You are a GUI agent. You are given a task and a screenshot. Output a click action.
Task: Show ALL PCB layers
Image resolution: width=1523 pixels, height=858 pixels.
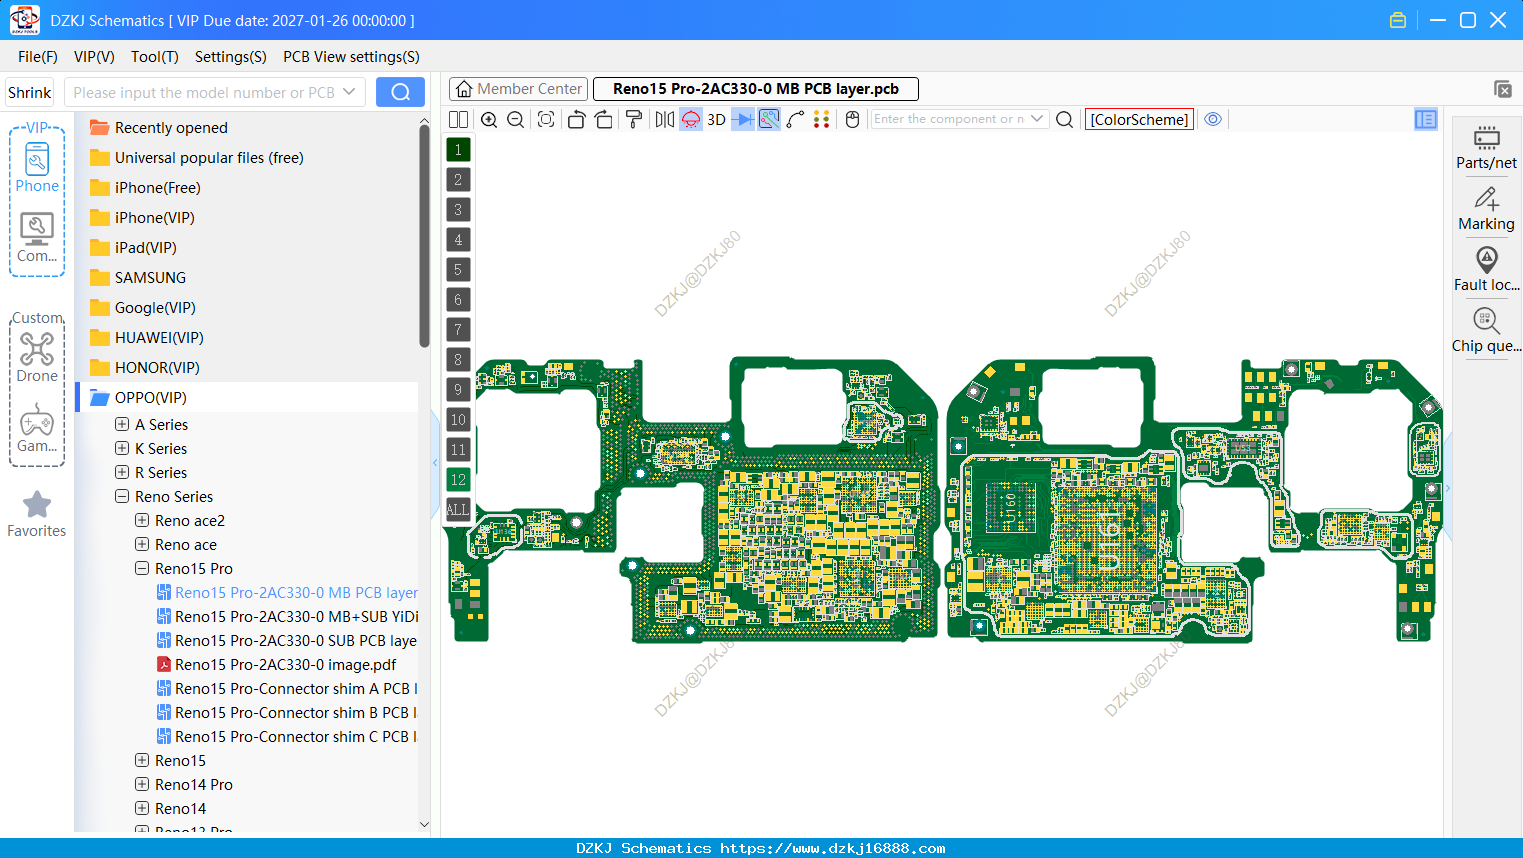(458, 510)
